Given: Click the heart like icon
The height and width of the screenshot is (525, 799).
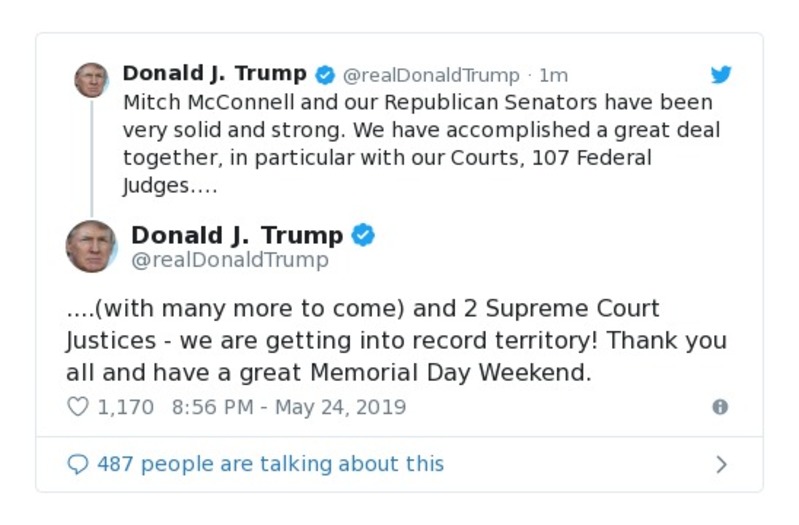Looking at the screenshot, I should click(x=78, y=407).
